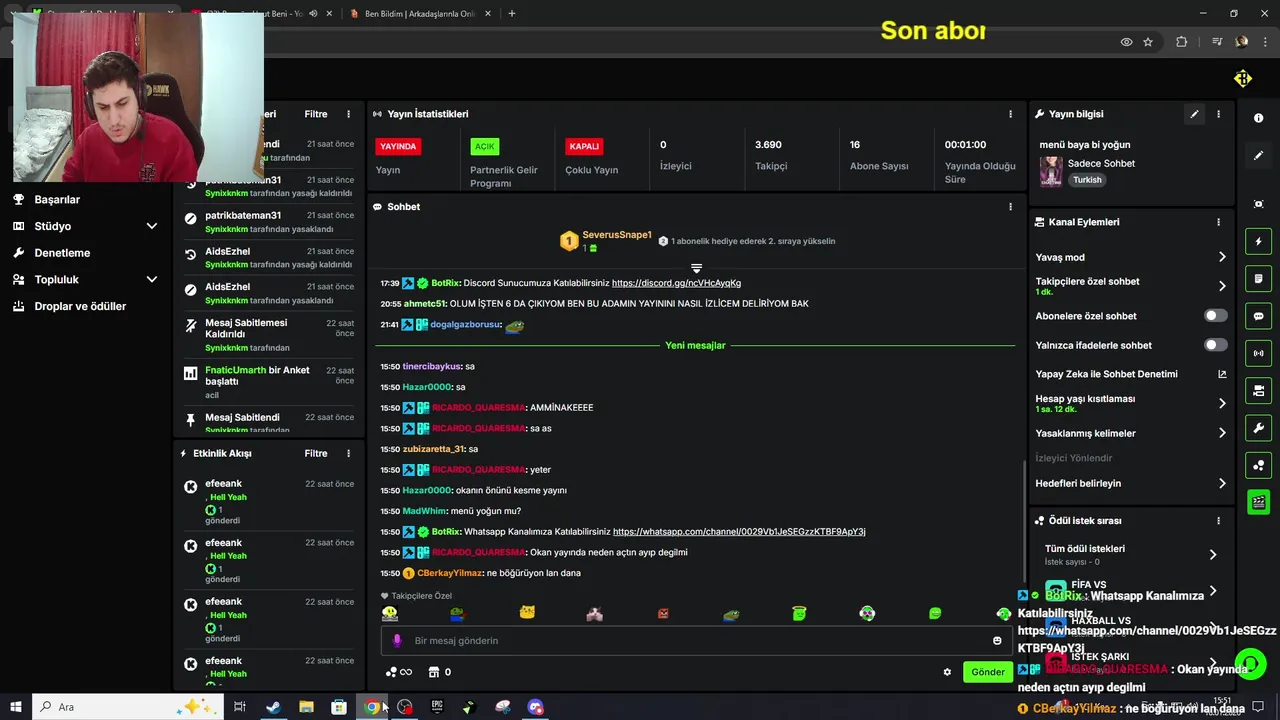Click the pencil icon in the right sidebar
This screenshot has height=720, width=1280.
[x=1258, y=155]
